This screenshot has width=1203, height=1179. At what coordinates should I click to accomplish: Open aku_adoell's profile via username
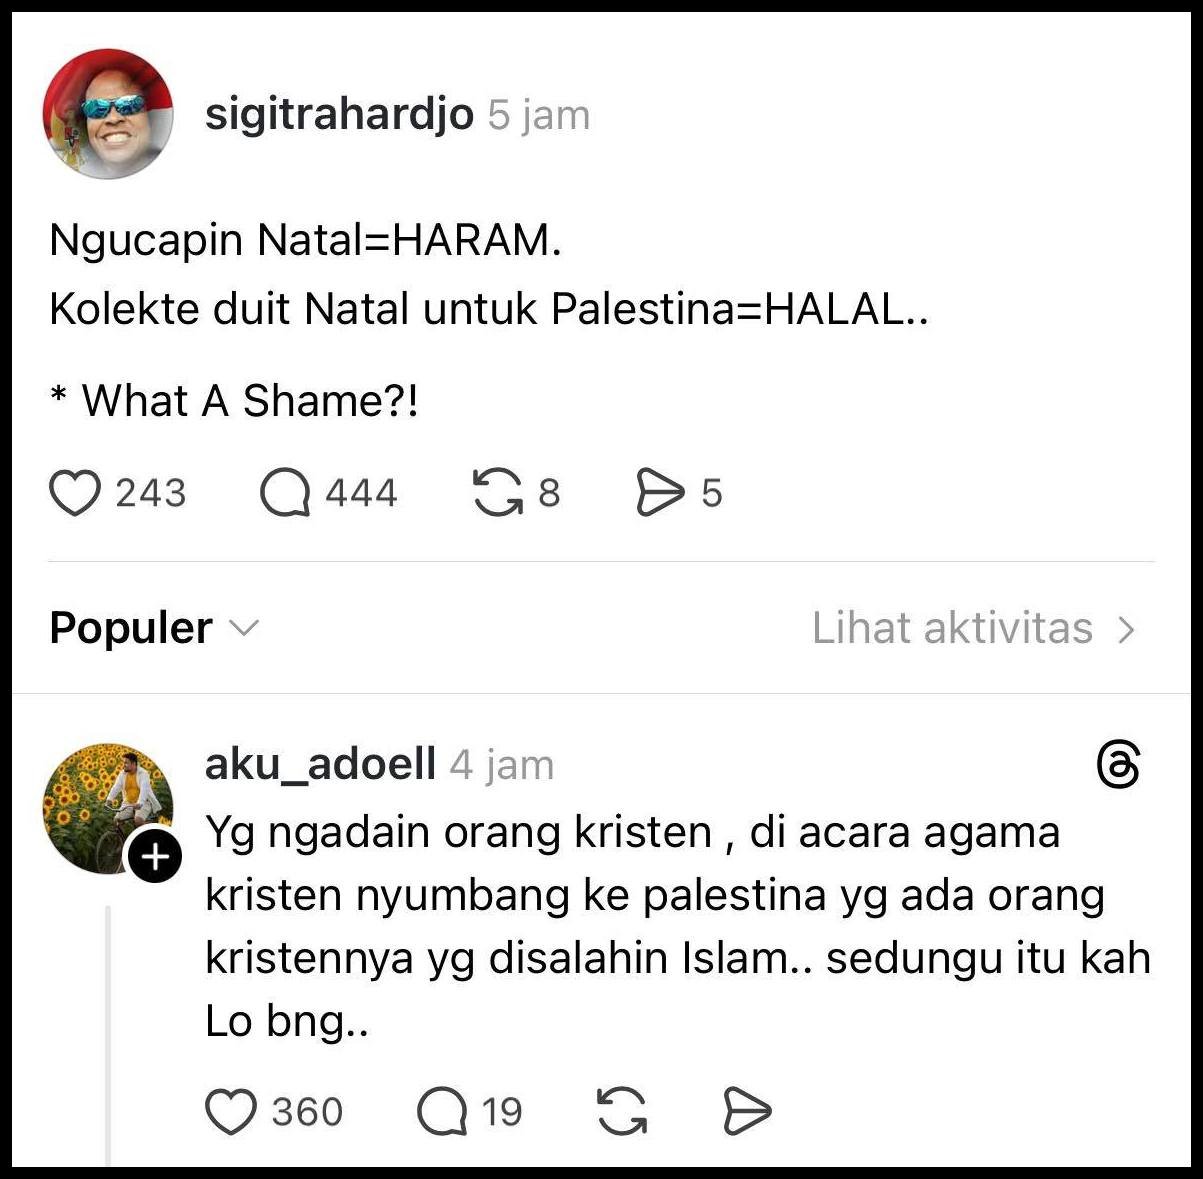click(320, 765)
